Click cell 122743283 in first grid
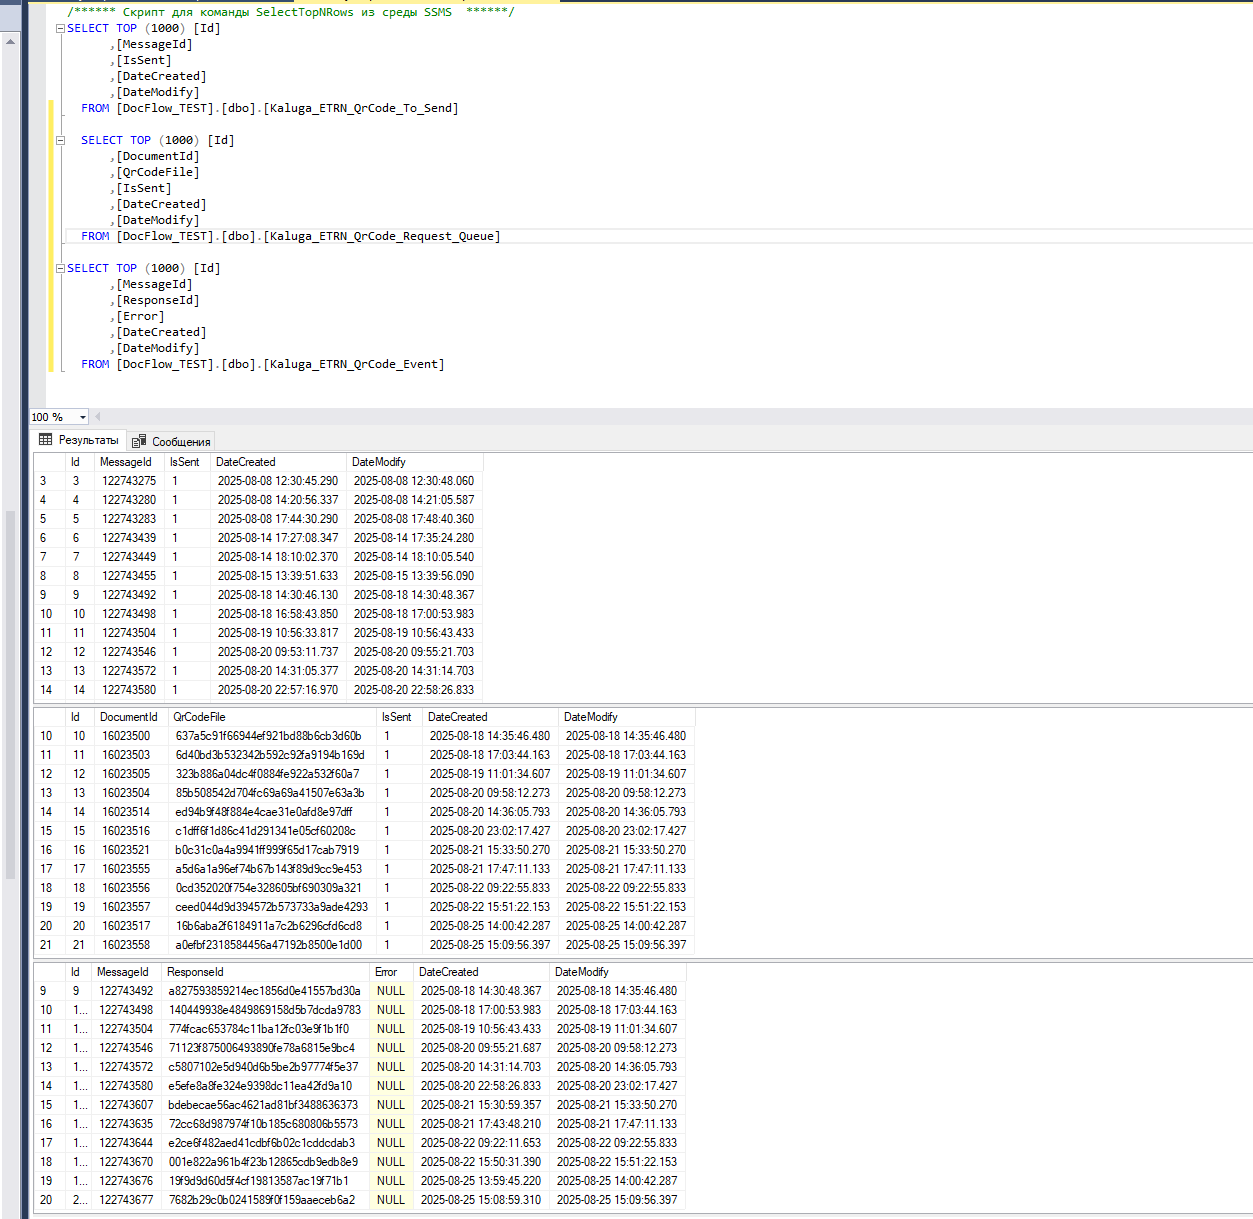Screen dimensions: 1253x1219 [x=129, y=519]
